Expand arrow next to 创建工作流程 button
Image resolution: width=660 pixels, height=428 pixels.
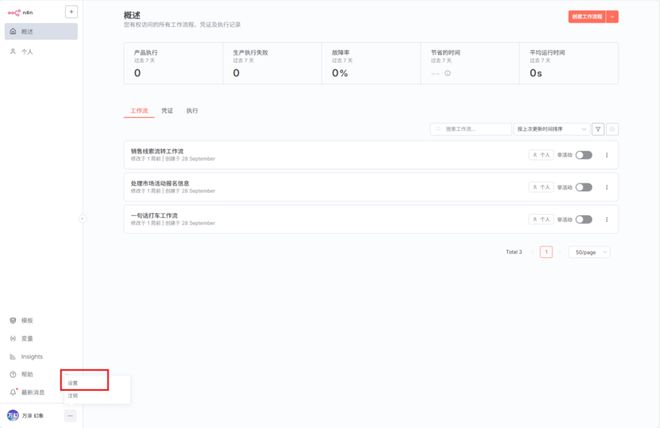pos(612,17)
